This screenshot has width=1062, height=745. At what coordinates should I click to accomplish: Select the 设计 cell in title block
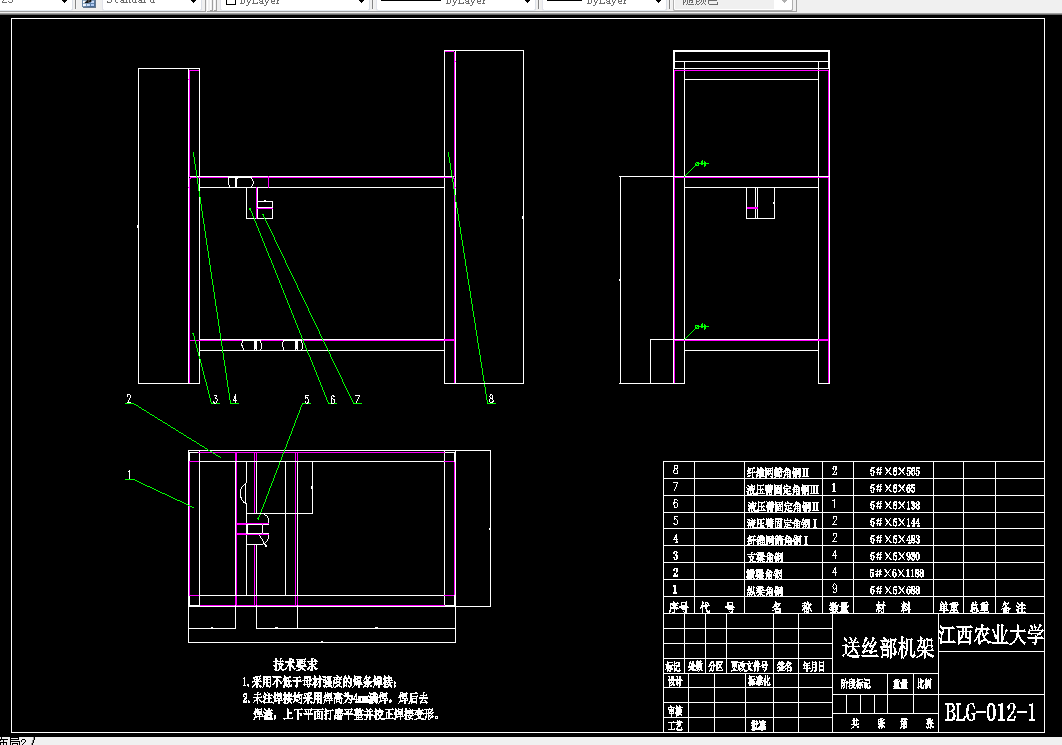coord(675,681)
